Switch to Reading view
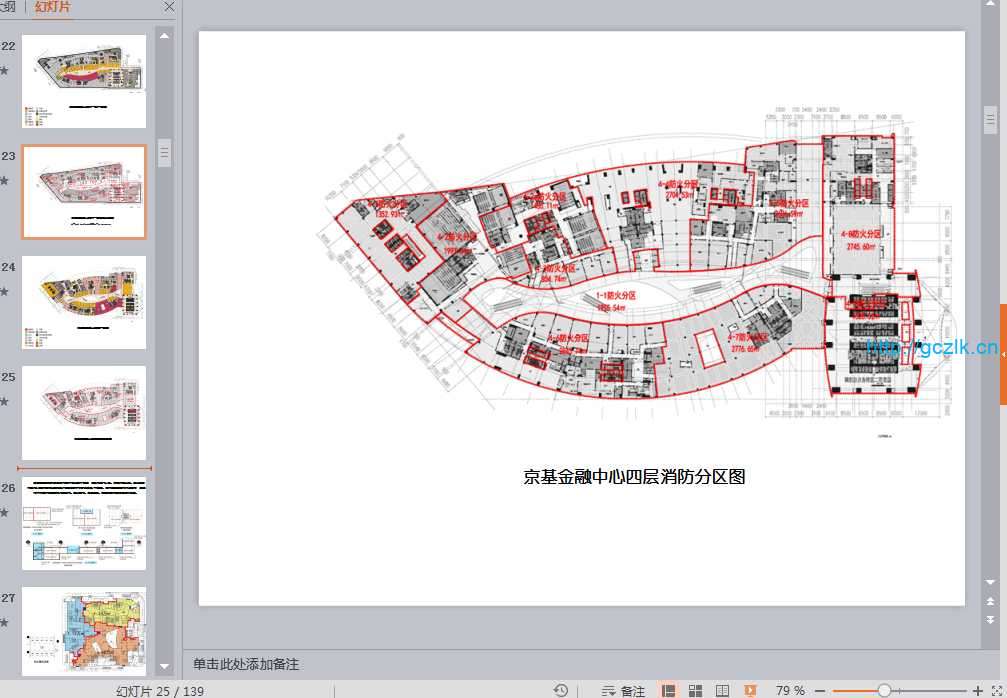This screenshot has height=698, width=1007. [x=722, y=691]
